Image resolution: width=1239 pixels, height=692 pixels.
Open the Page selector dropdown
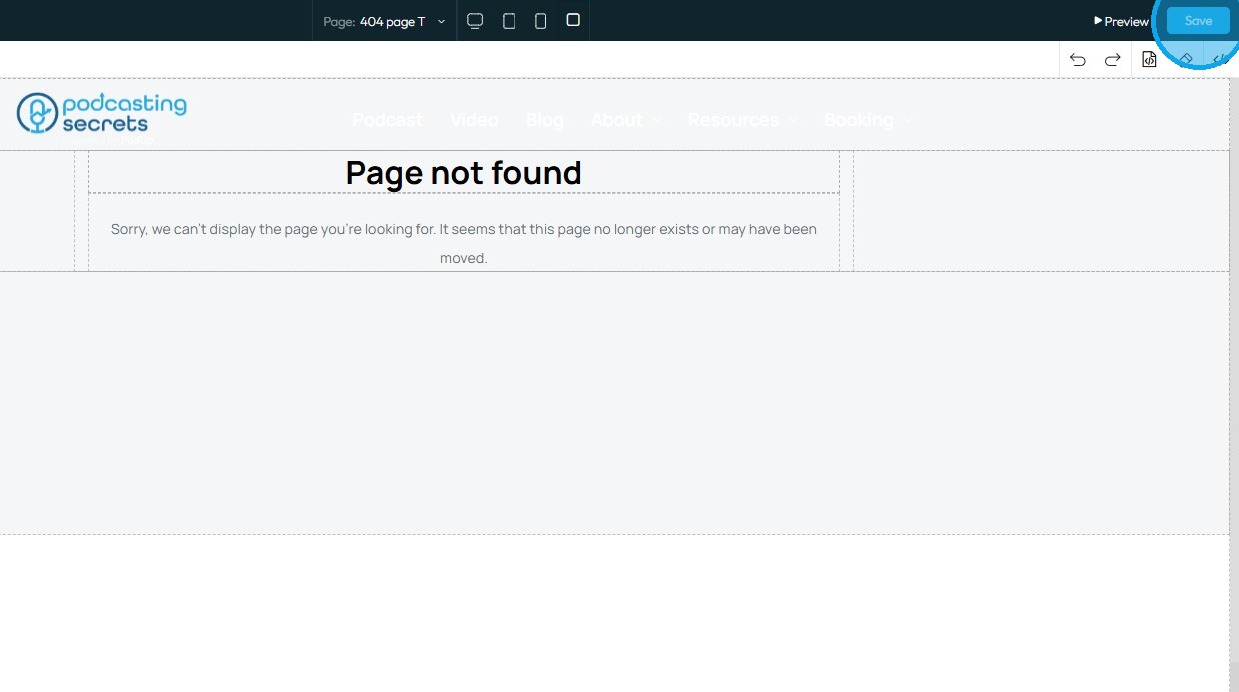click(384, 21)
